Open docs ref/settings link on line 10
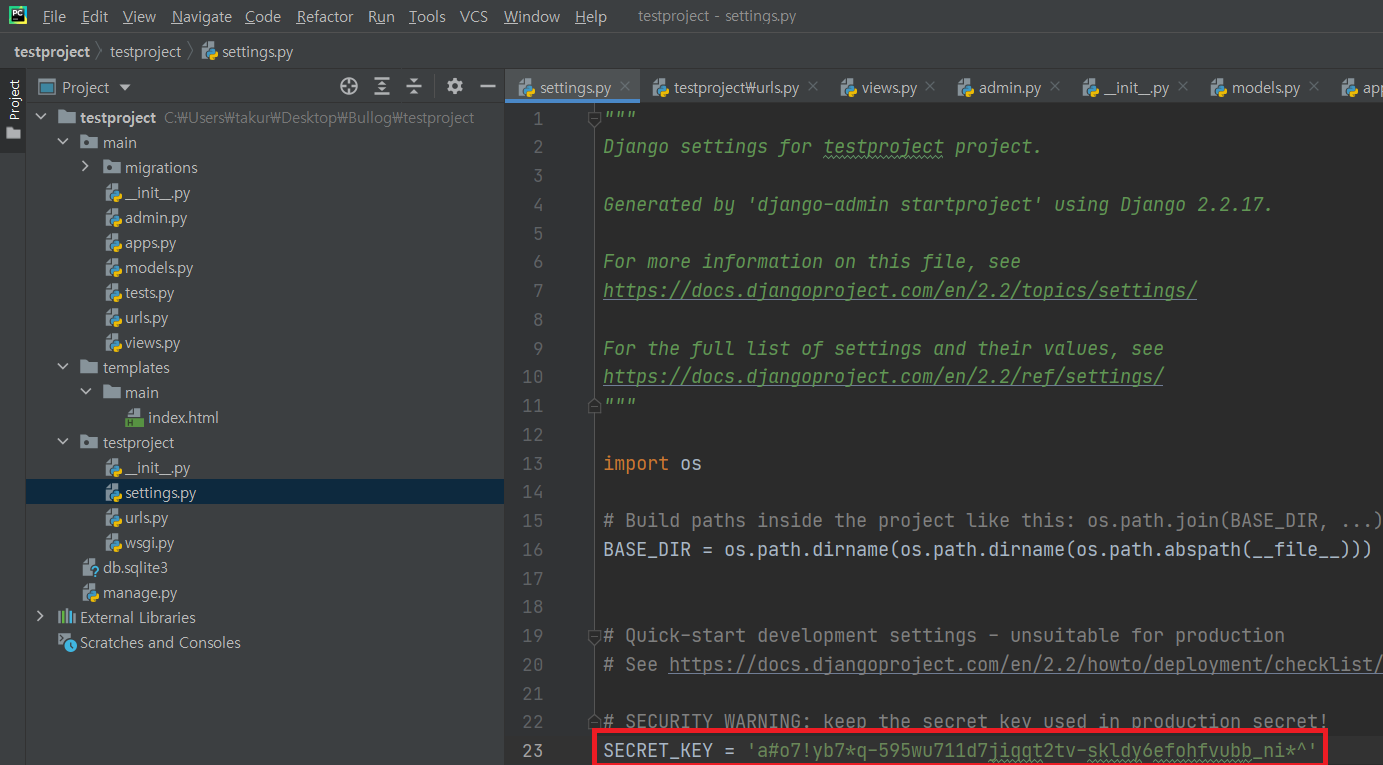Screen dimensions: 1383x765 point(883,377)
